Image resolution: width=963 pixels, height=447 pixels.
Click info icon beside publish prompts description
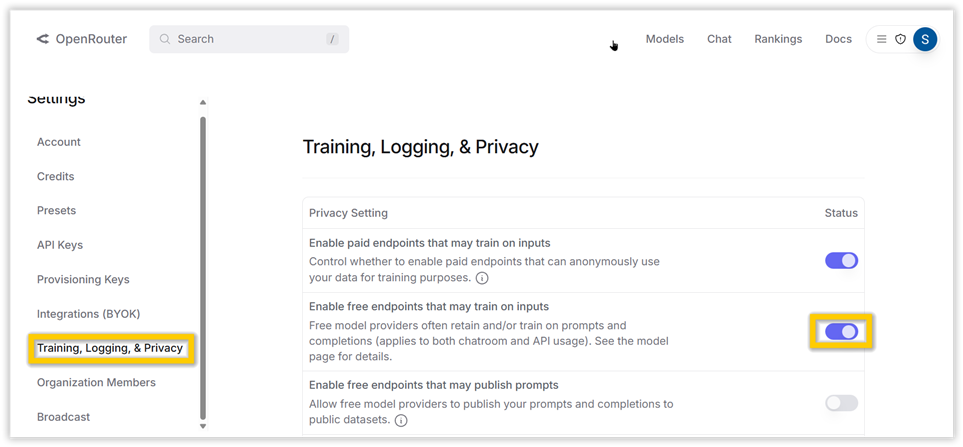click(x=401, y=421)
